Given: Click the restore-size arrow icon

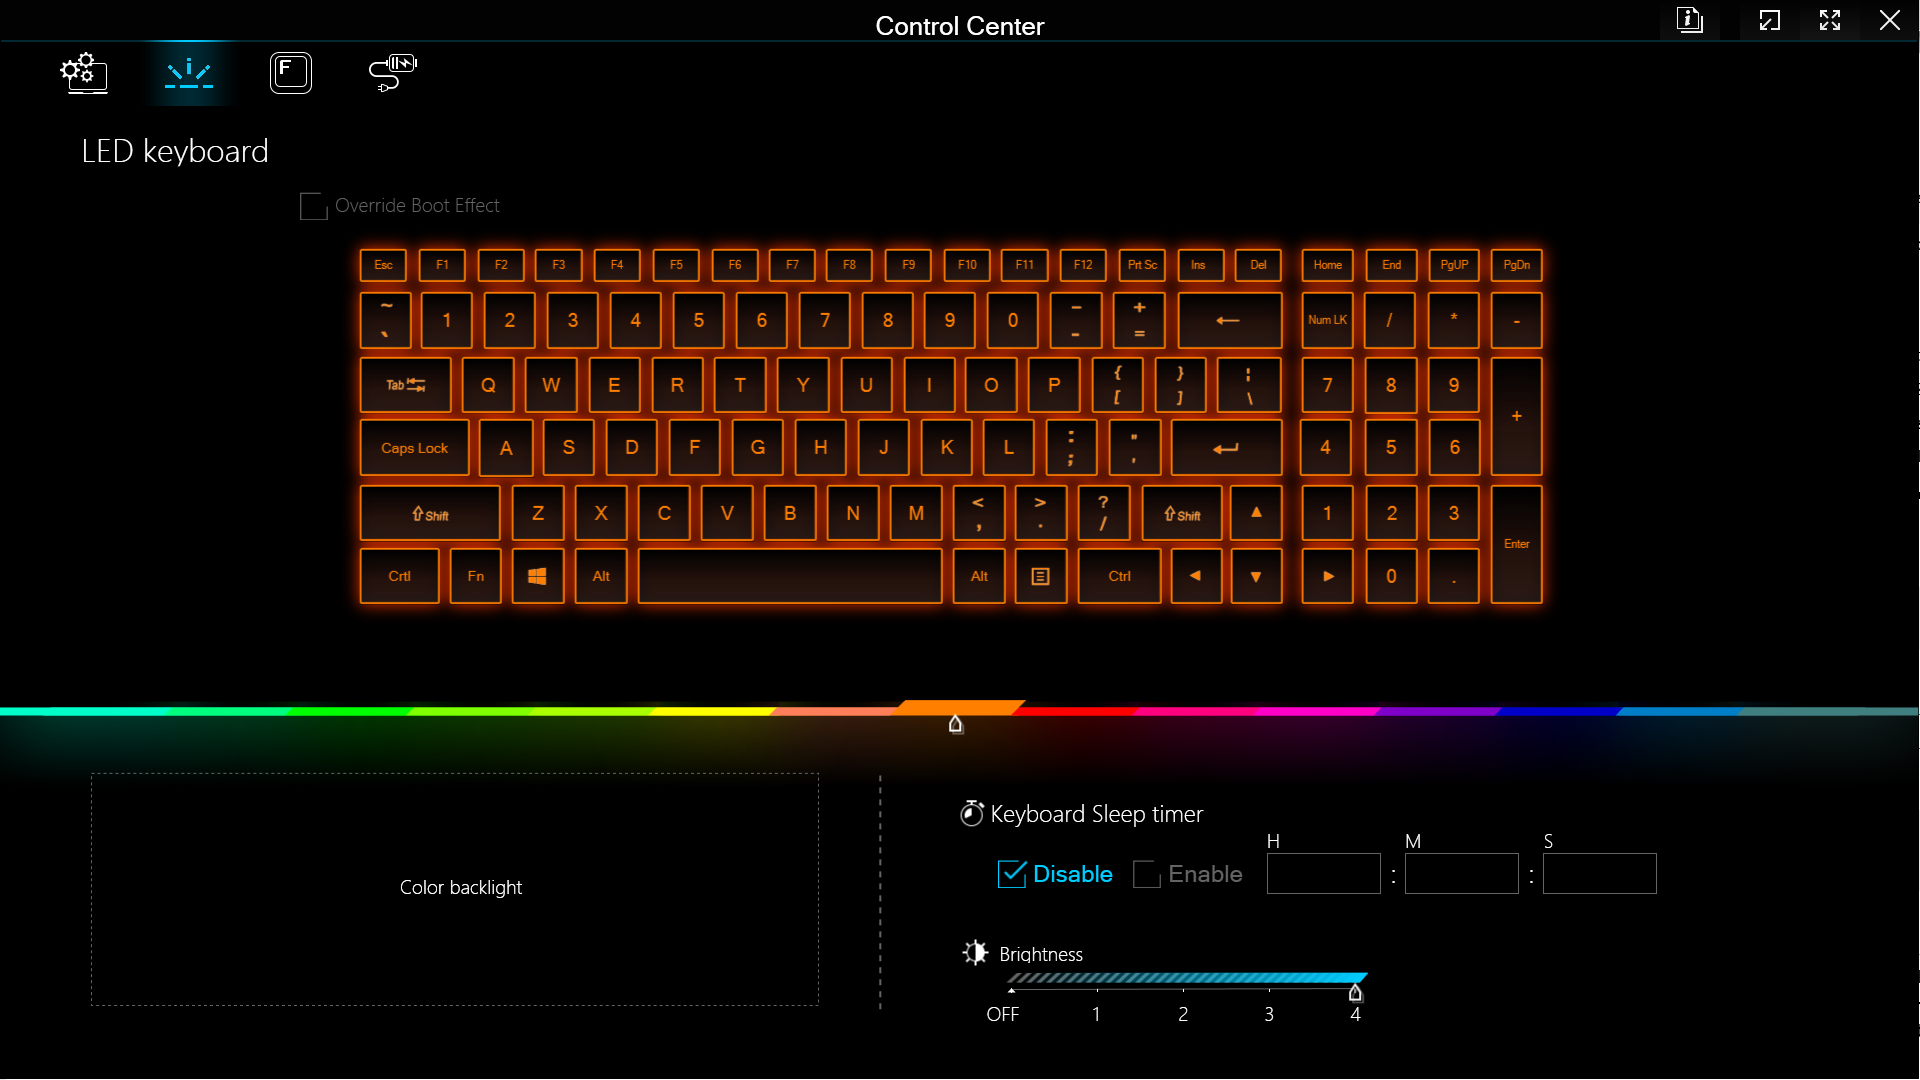Looking at the screenshot, I should pos(1770,20).
